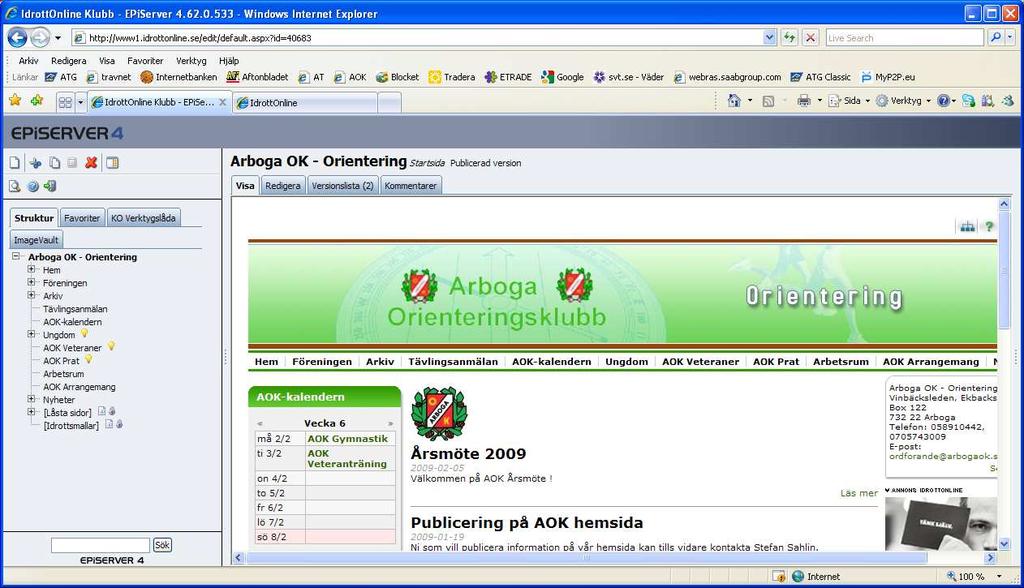1024x588 pixels.
Task: Click the green log out door icon
Action: tap(50, 186)
